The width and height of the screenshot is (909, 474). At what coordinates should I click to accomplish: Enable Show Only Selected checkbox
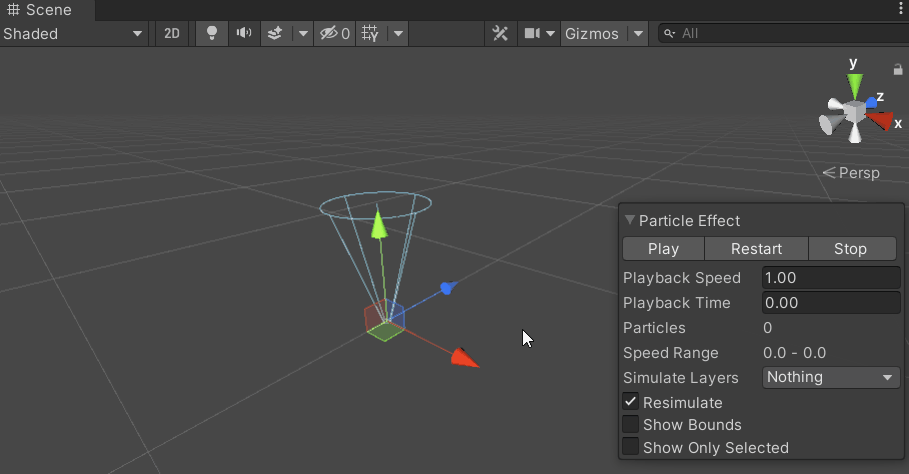click(630, 447)
